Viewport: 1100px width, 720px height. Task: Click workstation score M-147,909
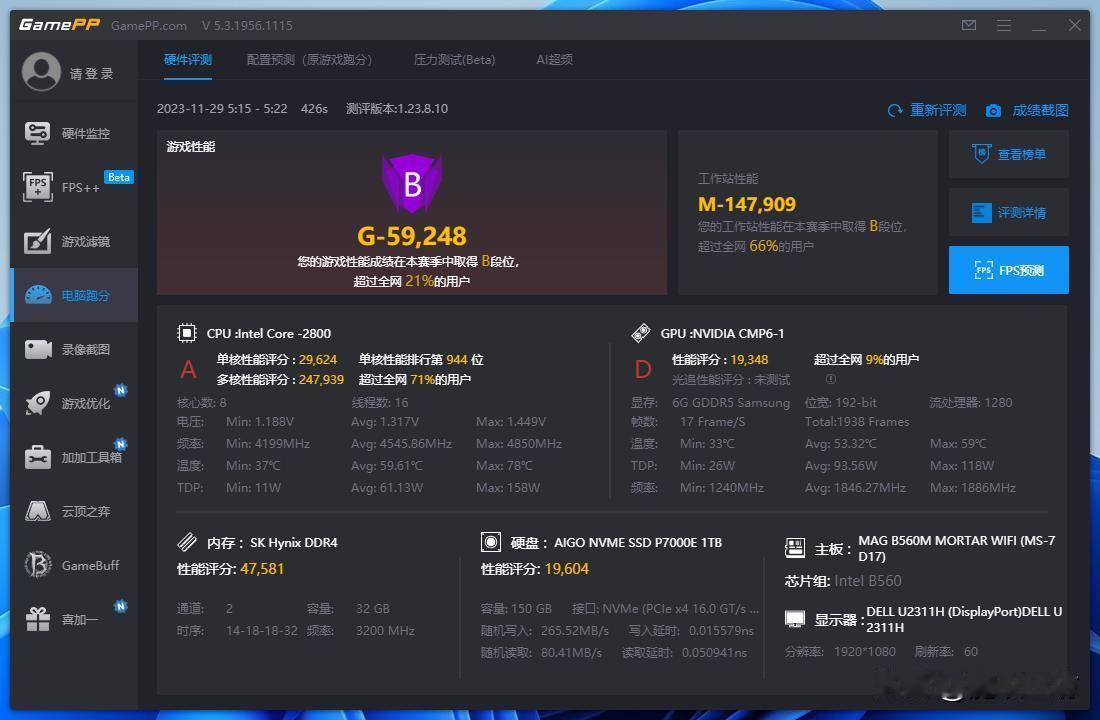[746, 204]
